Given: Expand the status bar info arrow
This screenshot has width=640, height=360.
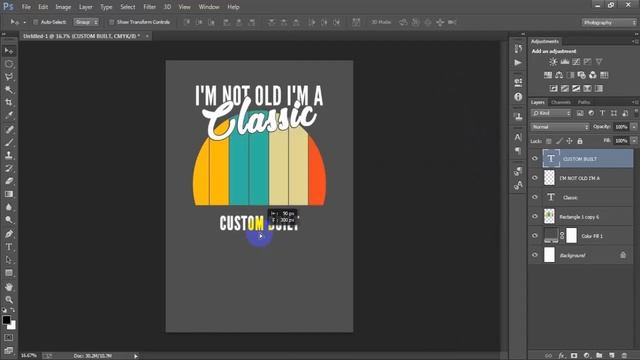Looking at the screenshot, I should pos(136,356).
